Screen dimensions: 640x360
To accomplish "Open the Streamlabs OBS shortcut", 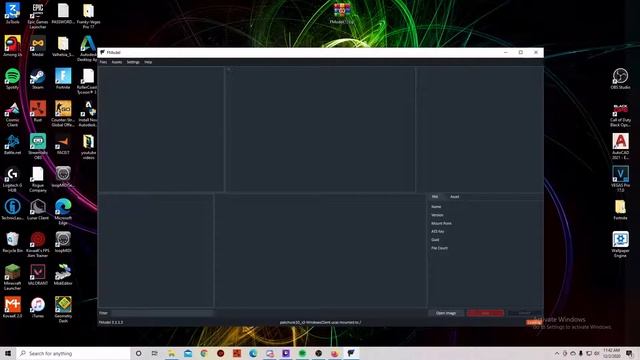I will click(x=38, y=147).
